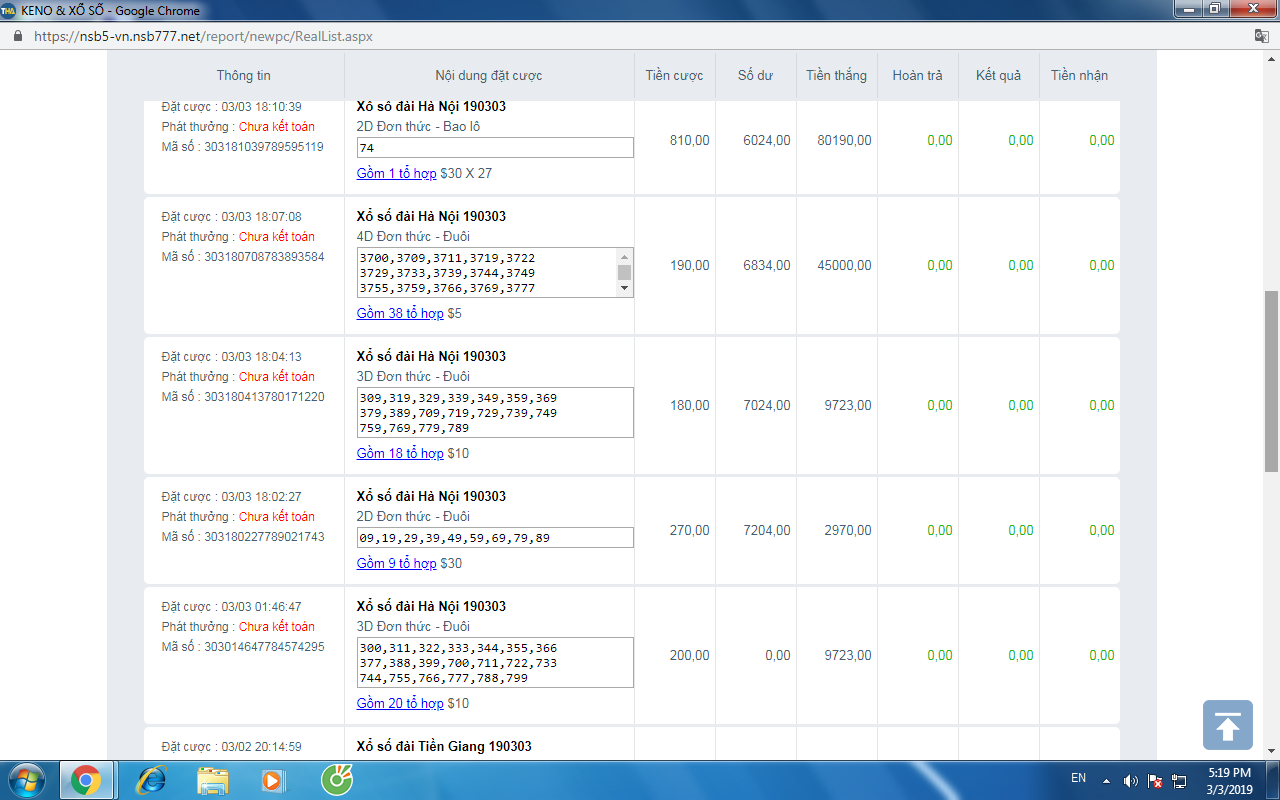The height and width of the screenshot is (800, 1280).
Task: Open the 'Gồm 1 tổ hợp' link
Action: pos(396,173)
